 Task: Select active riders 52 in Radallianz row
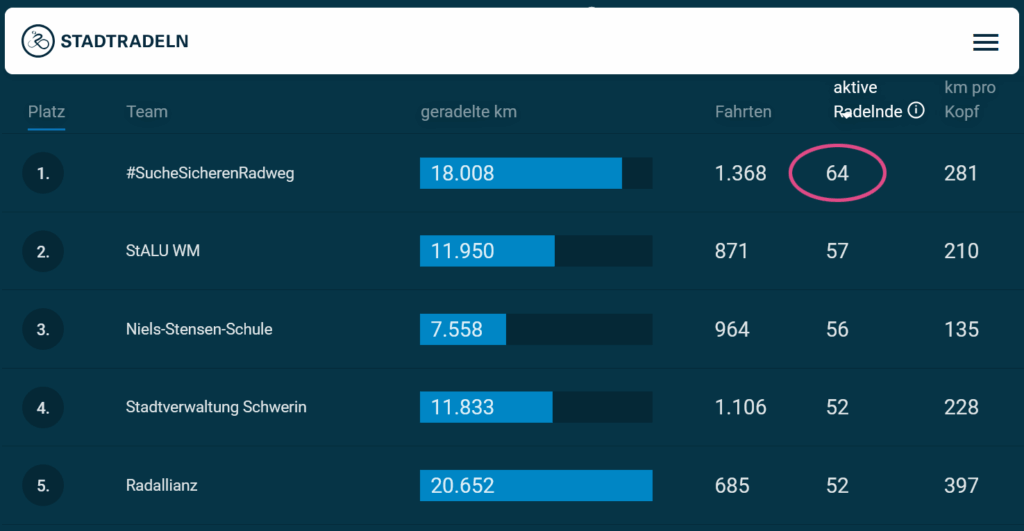[837, 485]
